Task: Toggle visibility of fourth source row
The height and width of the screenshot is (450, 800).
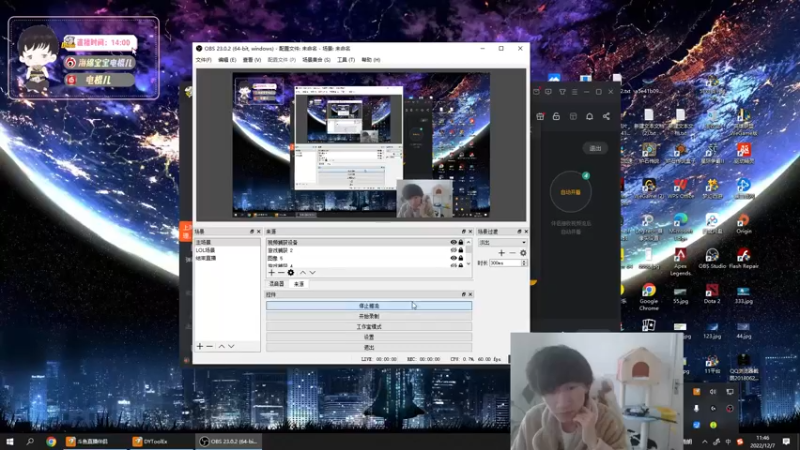Action: [x=453, y=265]
